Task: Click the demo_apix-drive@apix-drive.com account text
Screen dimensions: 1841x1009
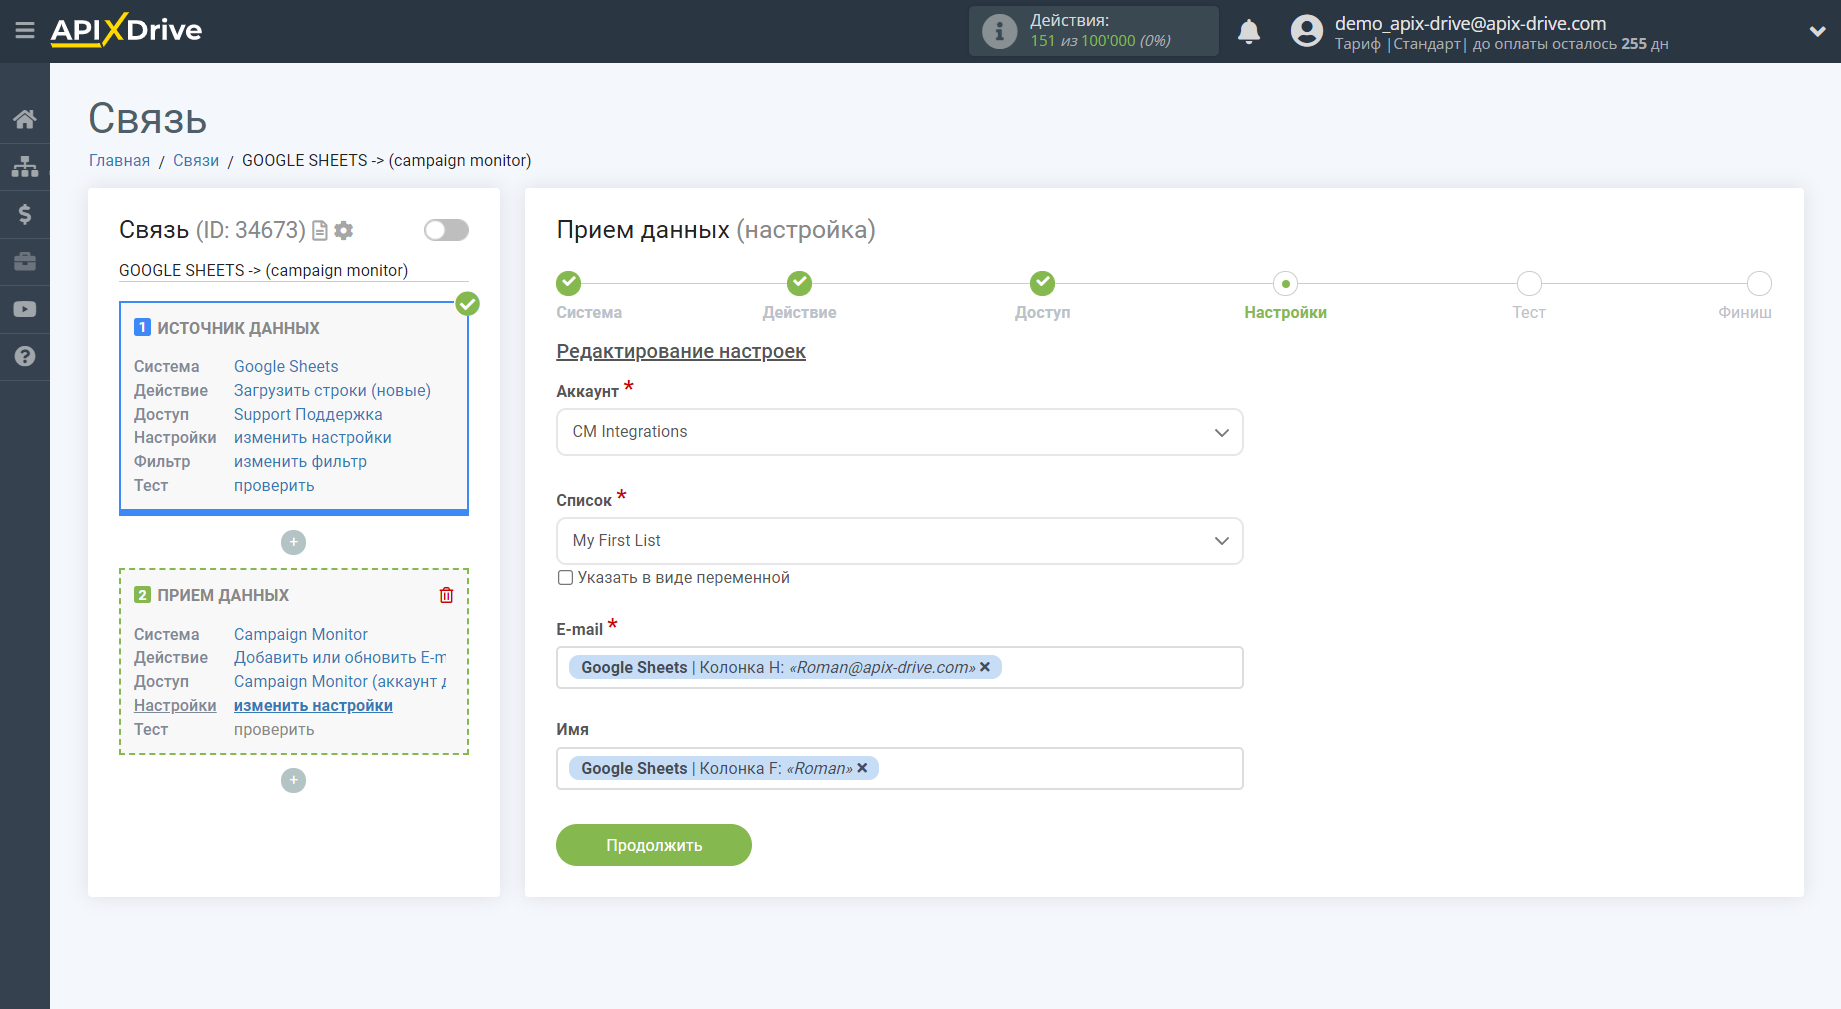Action: pyautogui.click(x=1470, y=23)
